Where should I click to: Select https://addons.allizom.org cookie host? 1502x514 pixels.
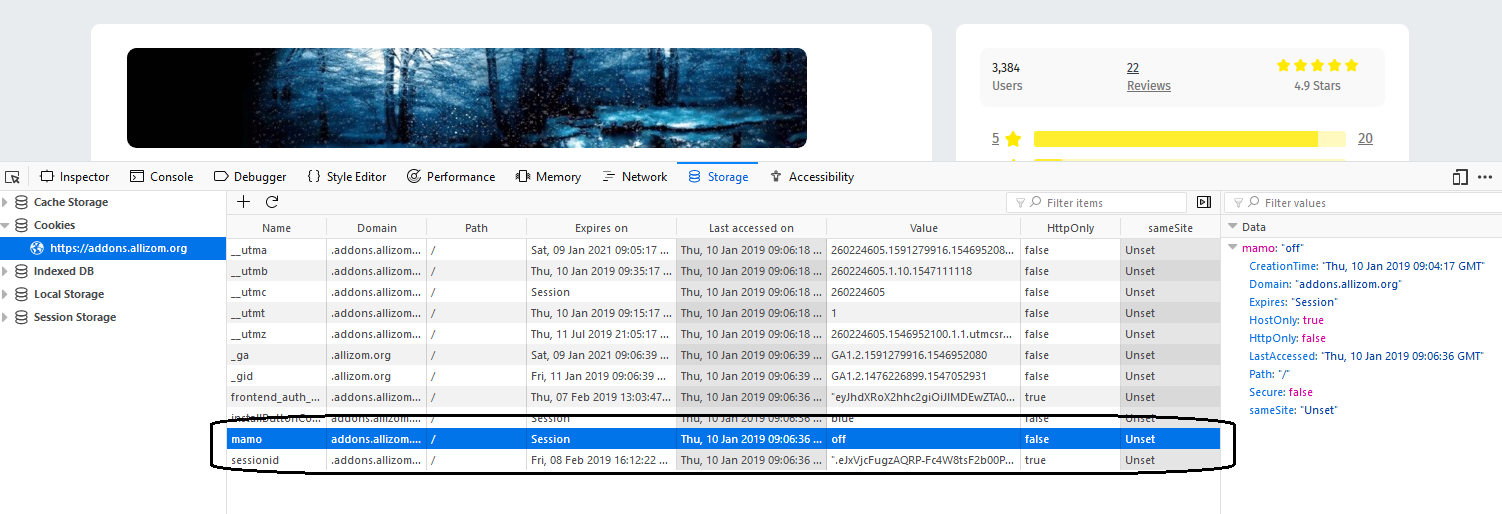119,248
